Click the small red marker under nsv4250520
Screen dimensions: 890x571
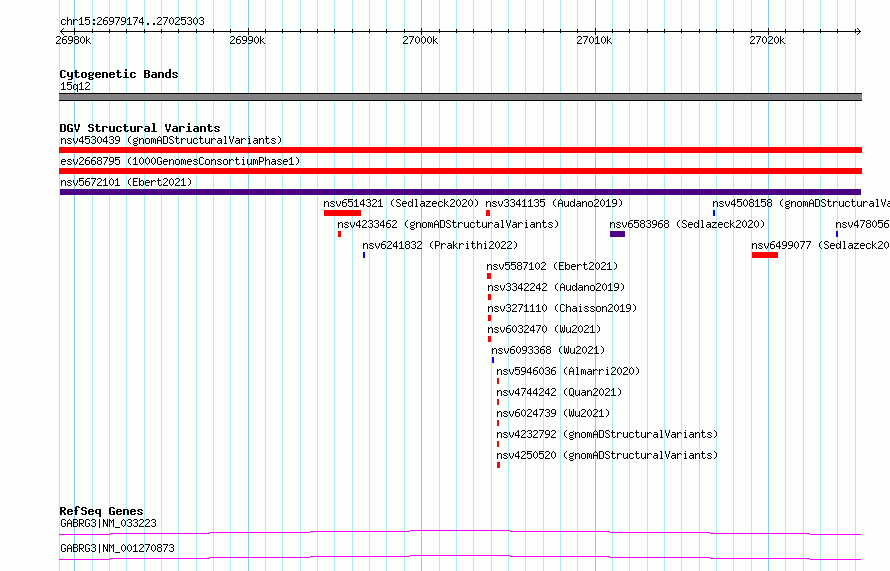pos(498,465)
